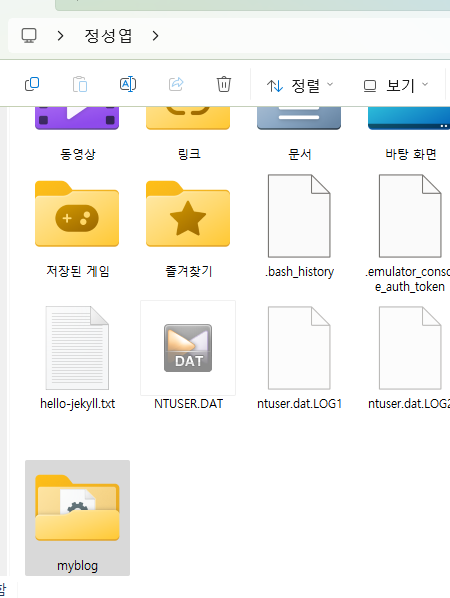This screenshot has height=598, width=450.
Task: Select the myblog folder
Action: point(77,518)
